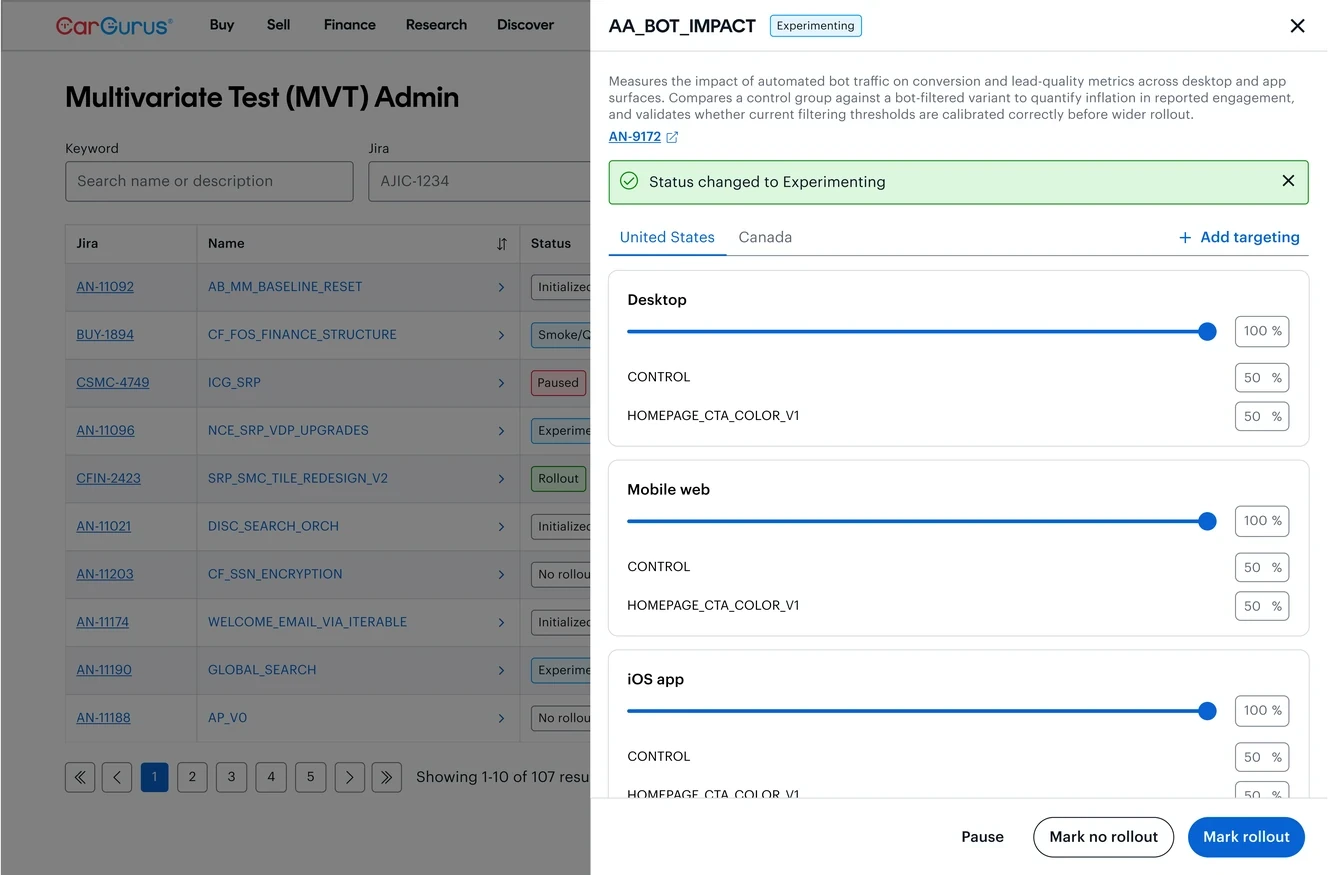The width and height of the screenshot is (1328, 875).
Task: Close the AA_BOT_IMPACT side panel
Action: tap(1297, 26)
